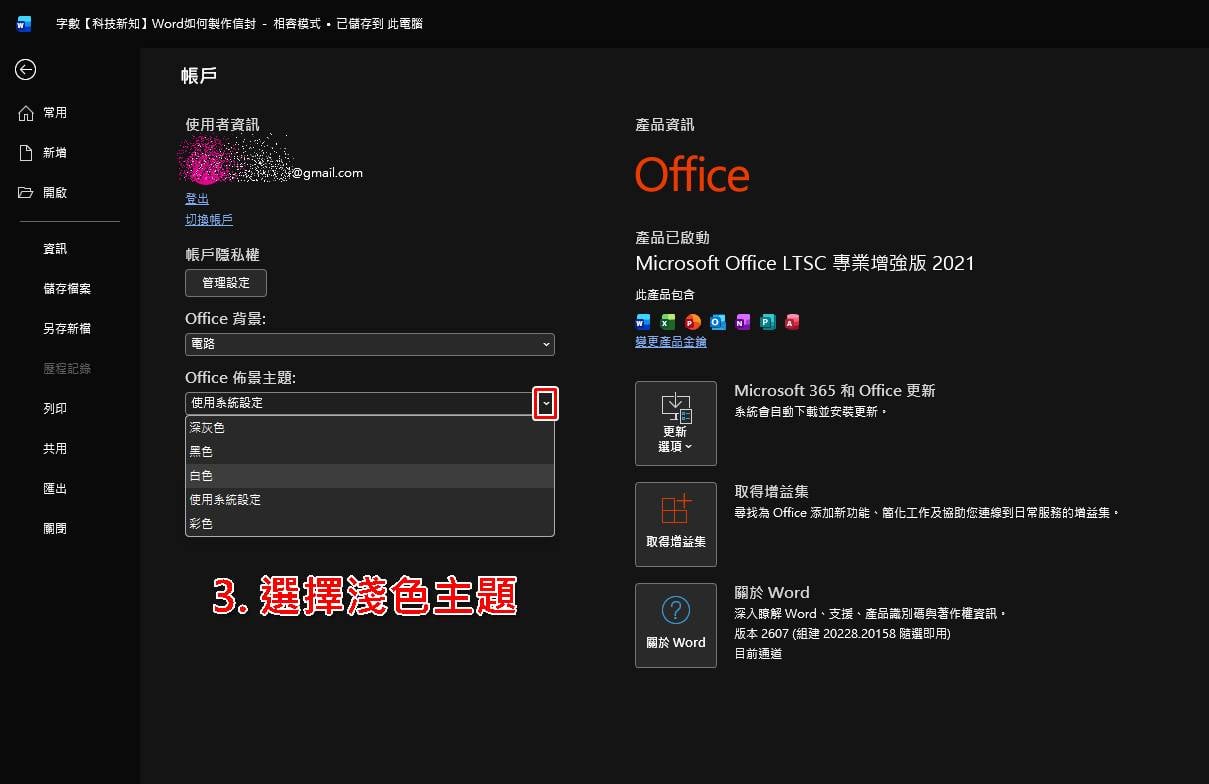This screenshot has width=1209, height=784.
Task: Click the back arrow icon
Action: [x=25, y=69]
